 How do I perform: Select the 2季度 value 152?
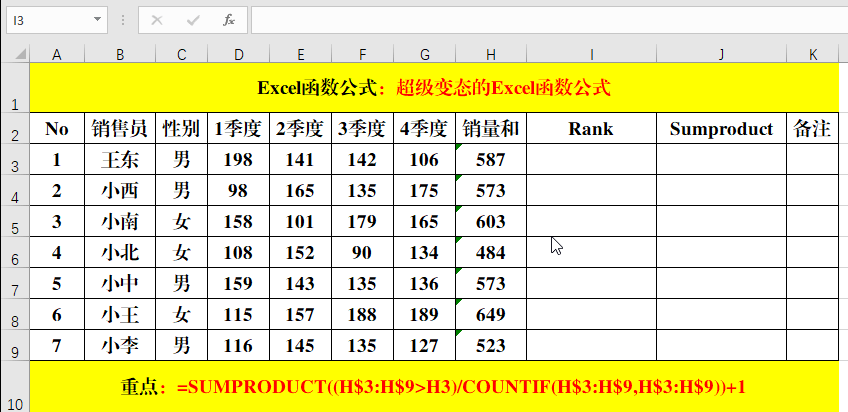click(x=301, y=252)
